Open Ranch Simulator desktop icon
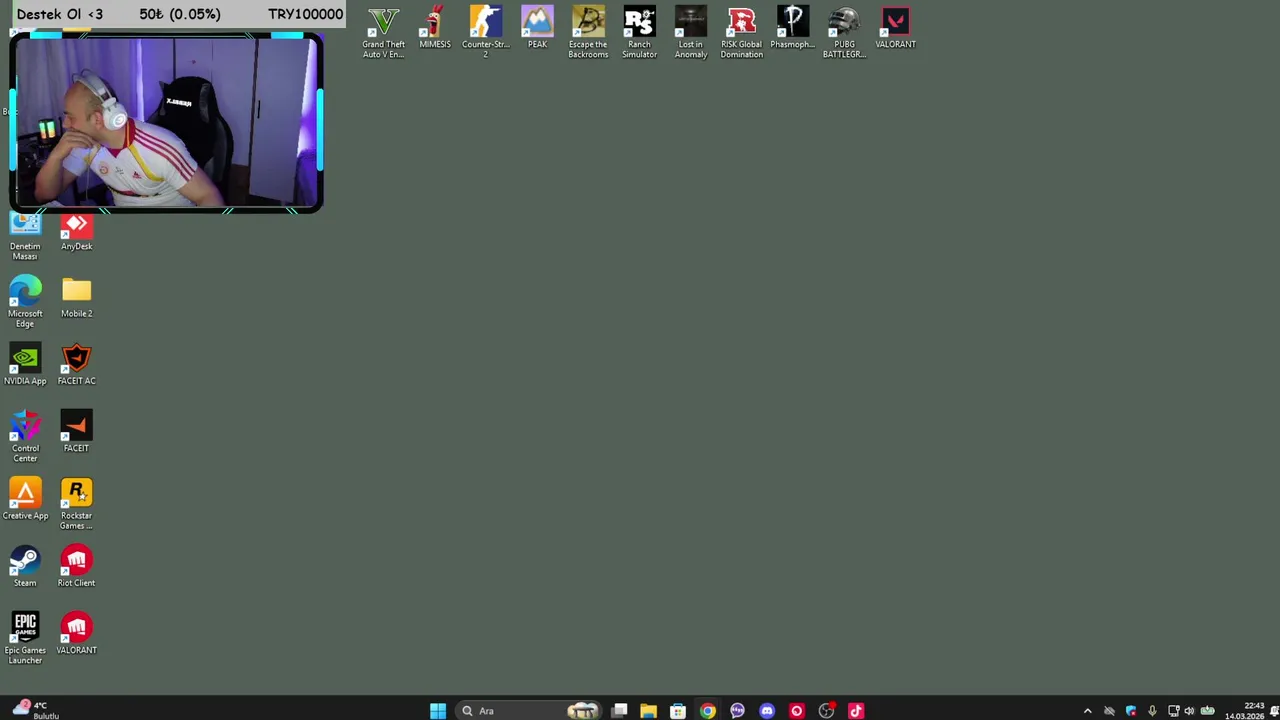The image size is (1280, 720). [x=639, y=32]
